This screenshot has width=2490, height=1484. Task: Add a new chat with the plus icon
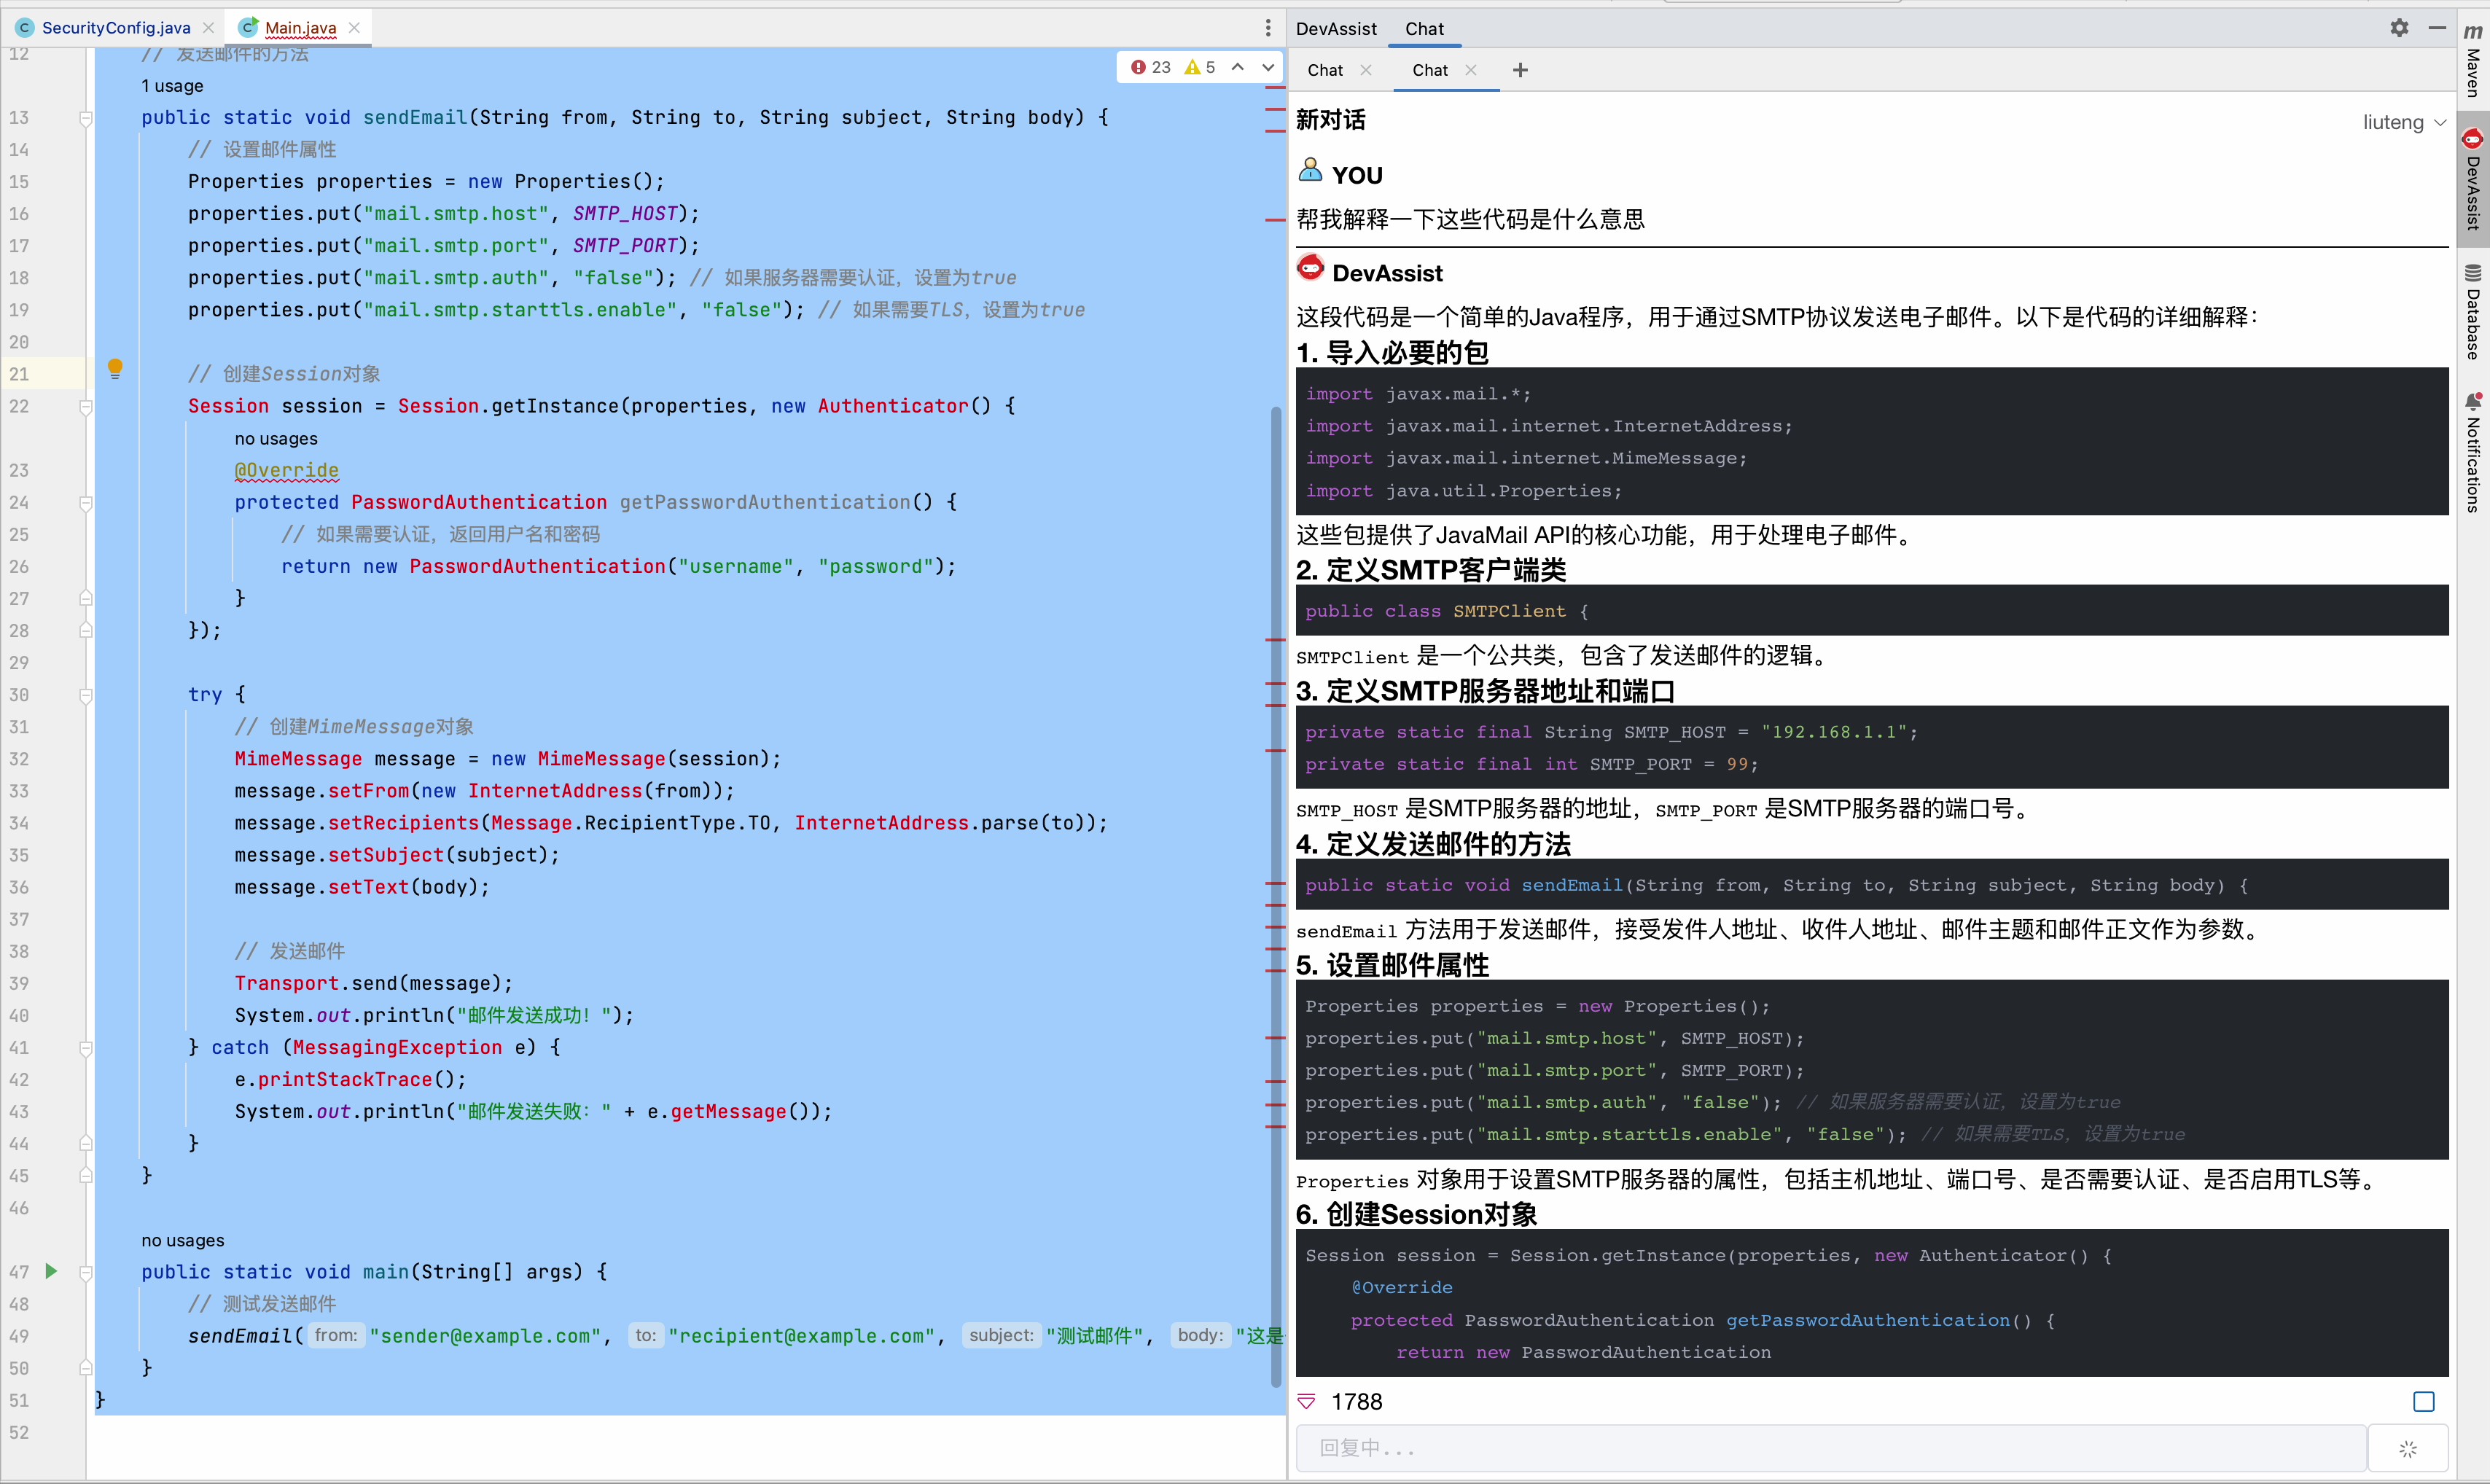[x=1520, y=70]
